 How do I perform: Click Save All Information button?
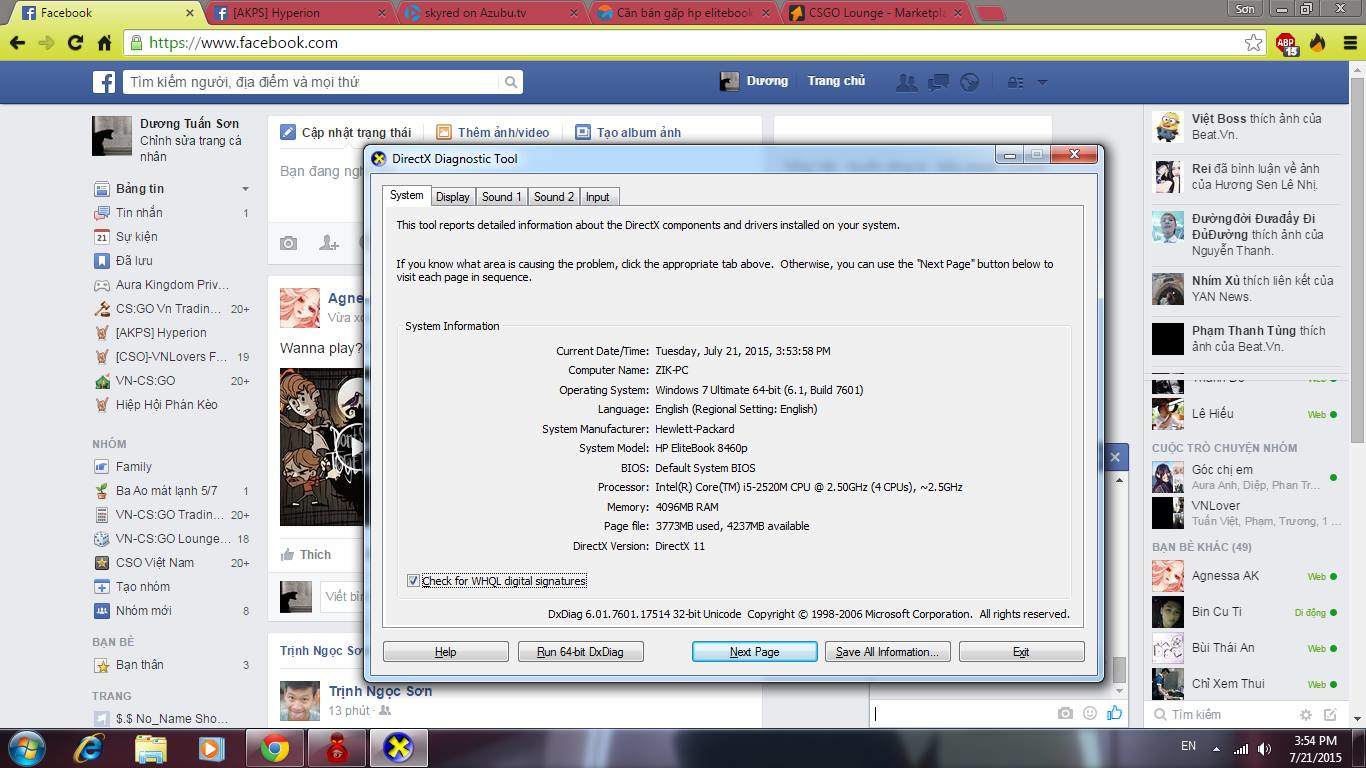(x=886, y=652)
